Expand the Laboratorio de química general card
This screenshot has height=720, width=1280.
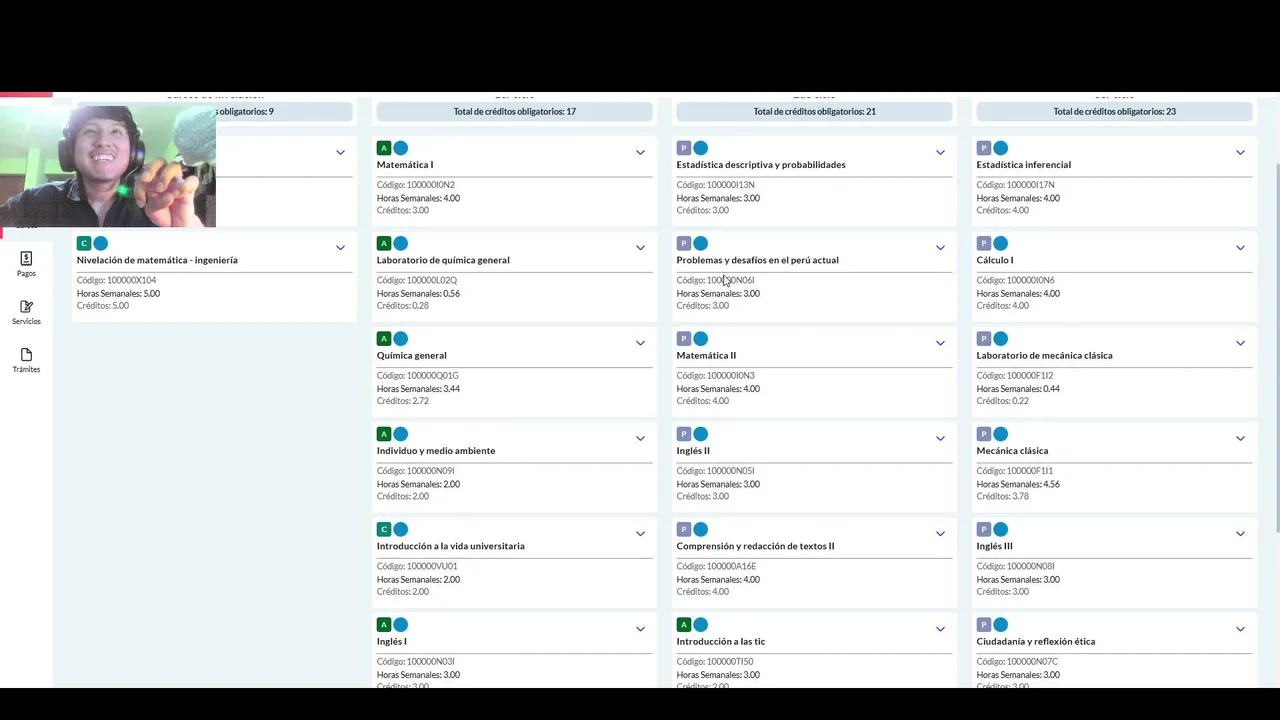pos(640,248)
